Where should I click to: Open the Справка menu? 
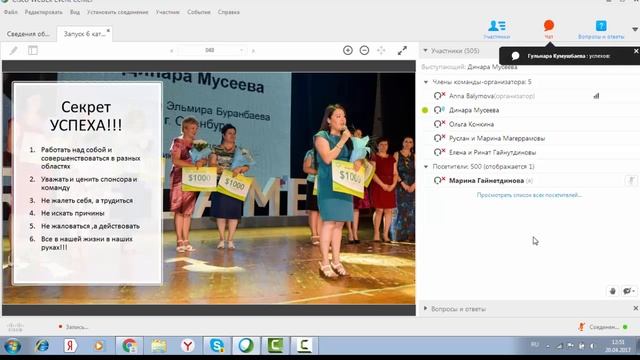(x=229, y=12)
